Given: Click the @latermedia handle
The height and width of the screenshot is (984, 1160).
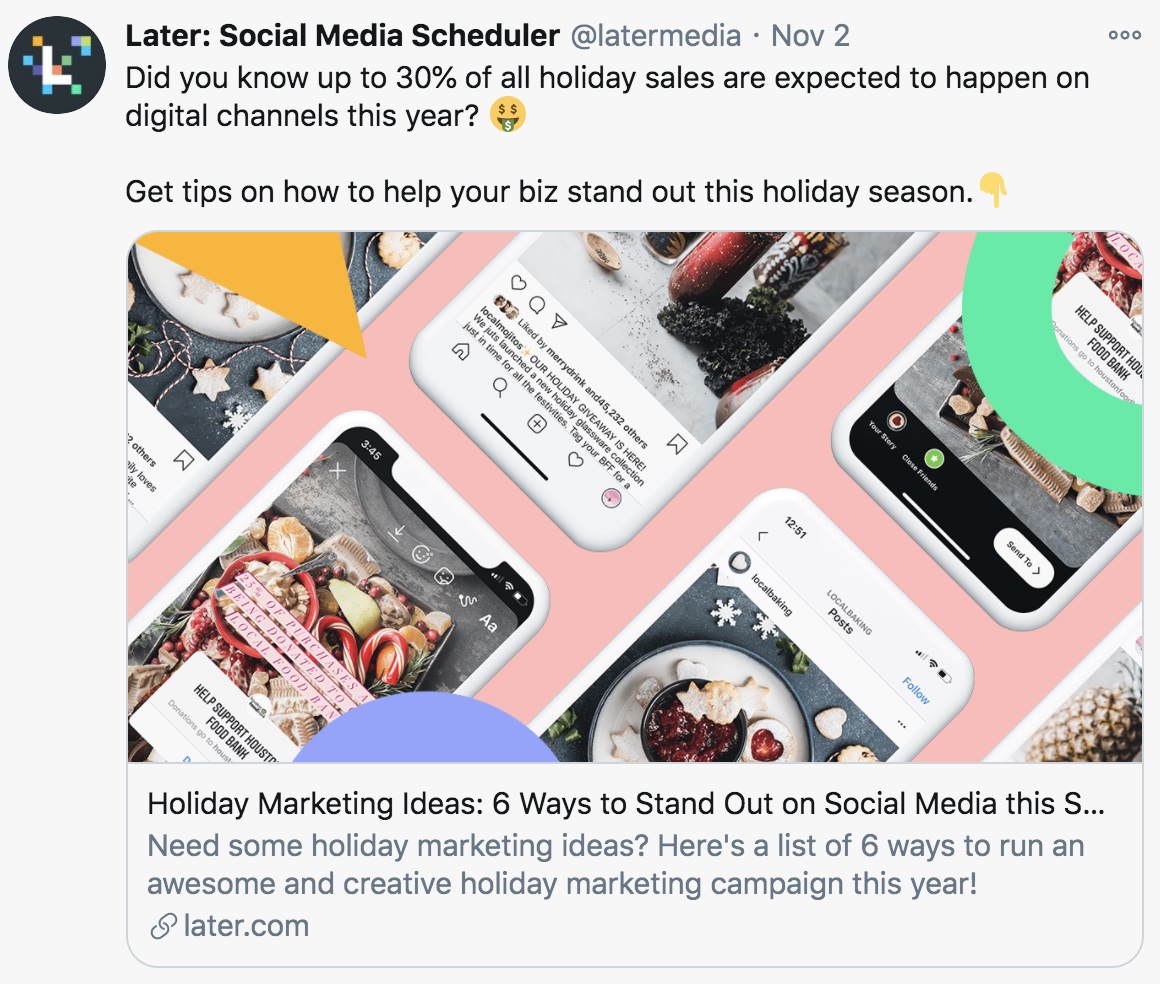Looking at the screenshot, I should point(655,36).
